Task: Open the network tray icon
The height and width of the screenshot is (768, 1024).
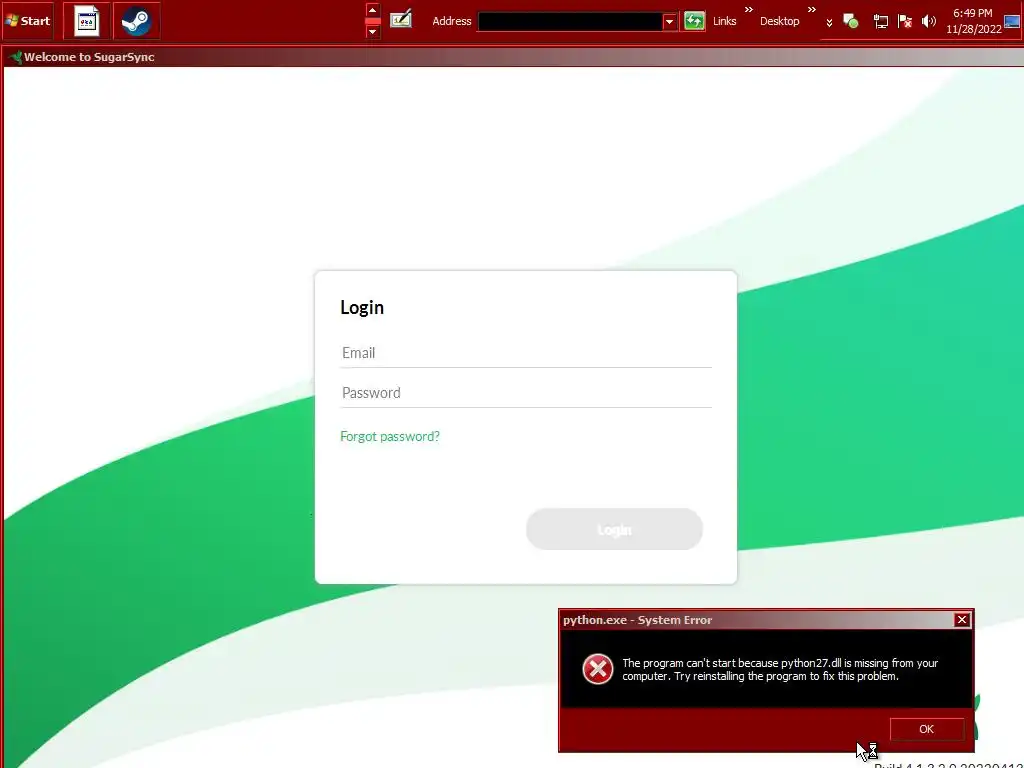Action: 880,22
